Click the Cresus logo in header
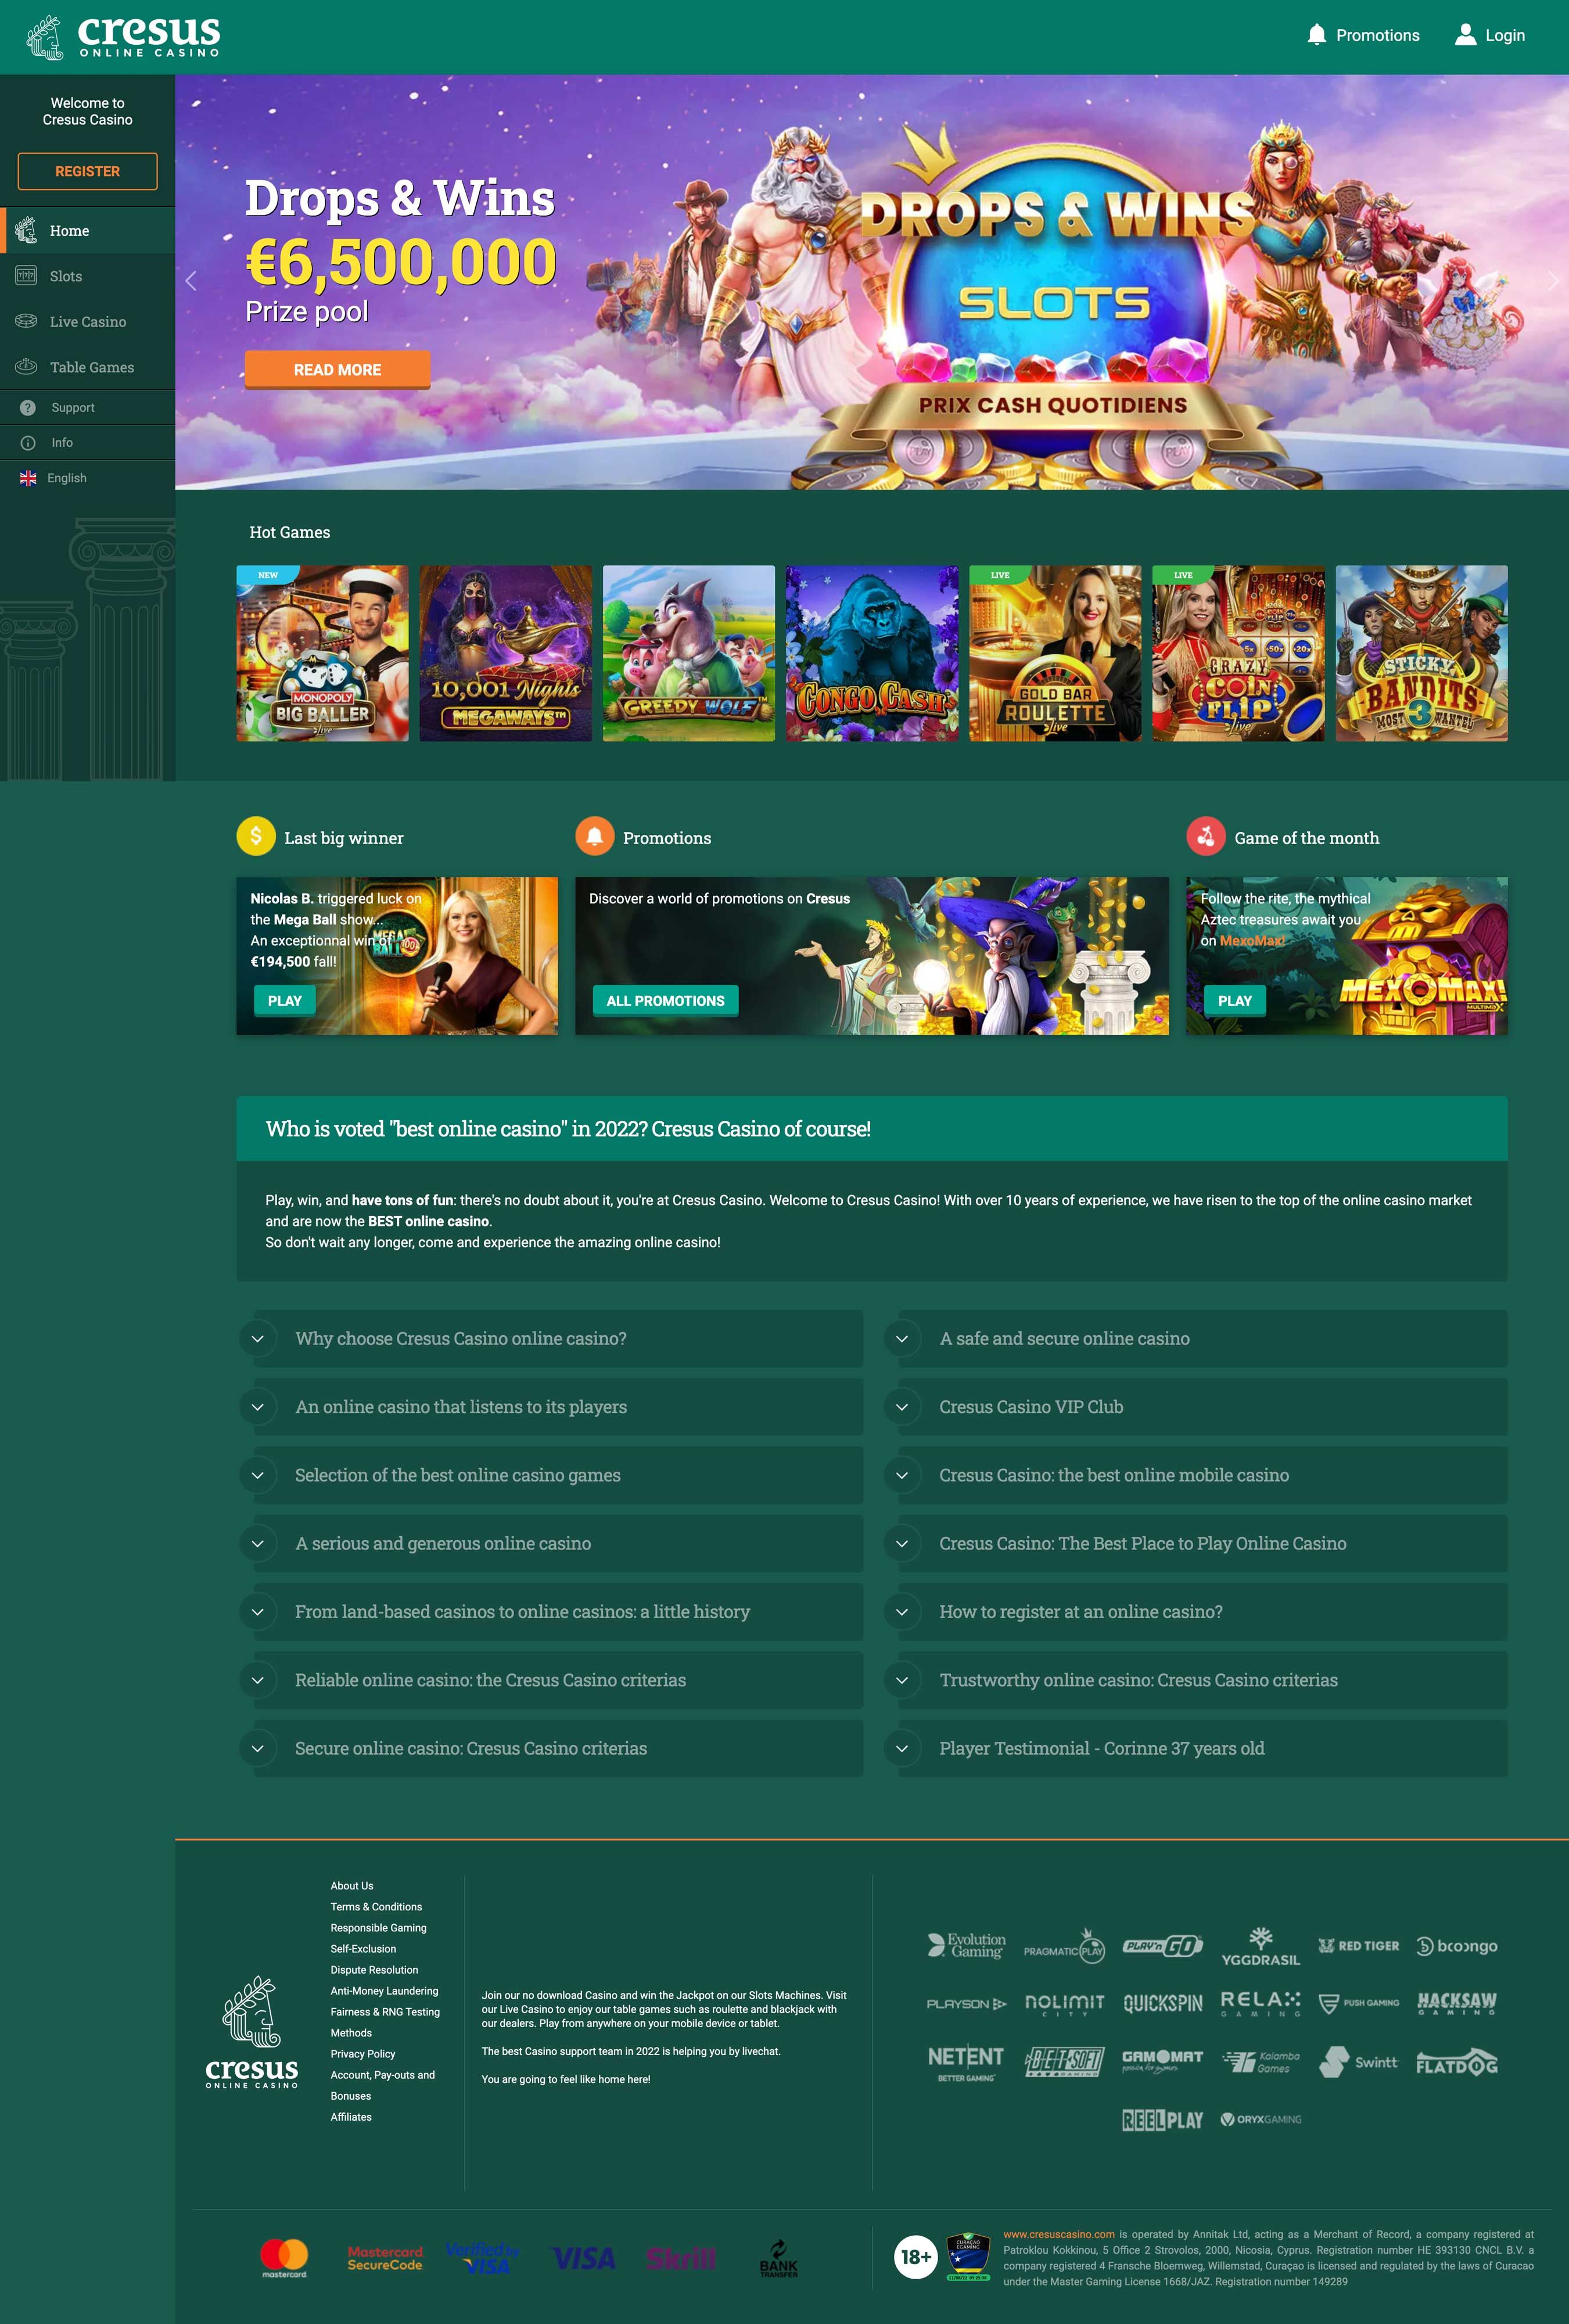The width and height of the screenshot is (1569, 2324). click(x=122, y=37)
